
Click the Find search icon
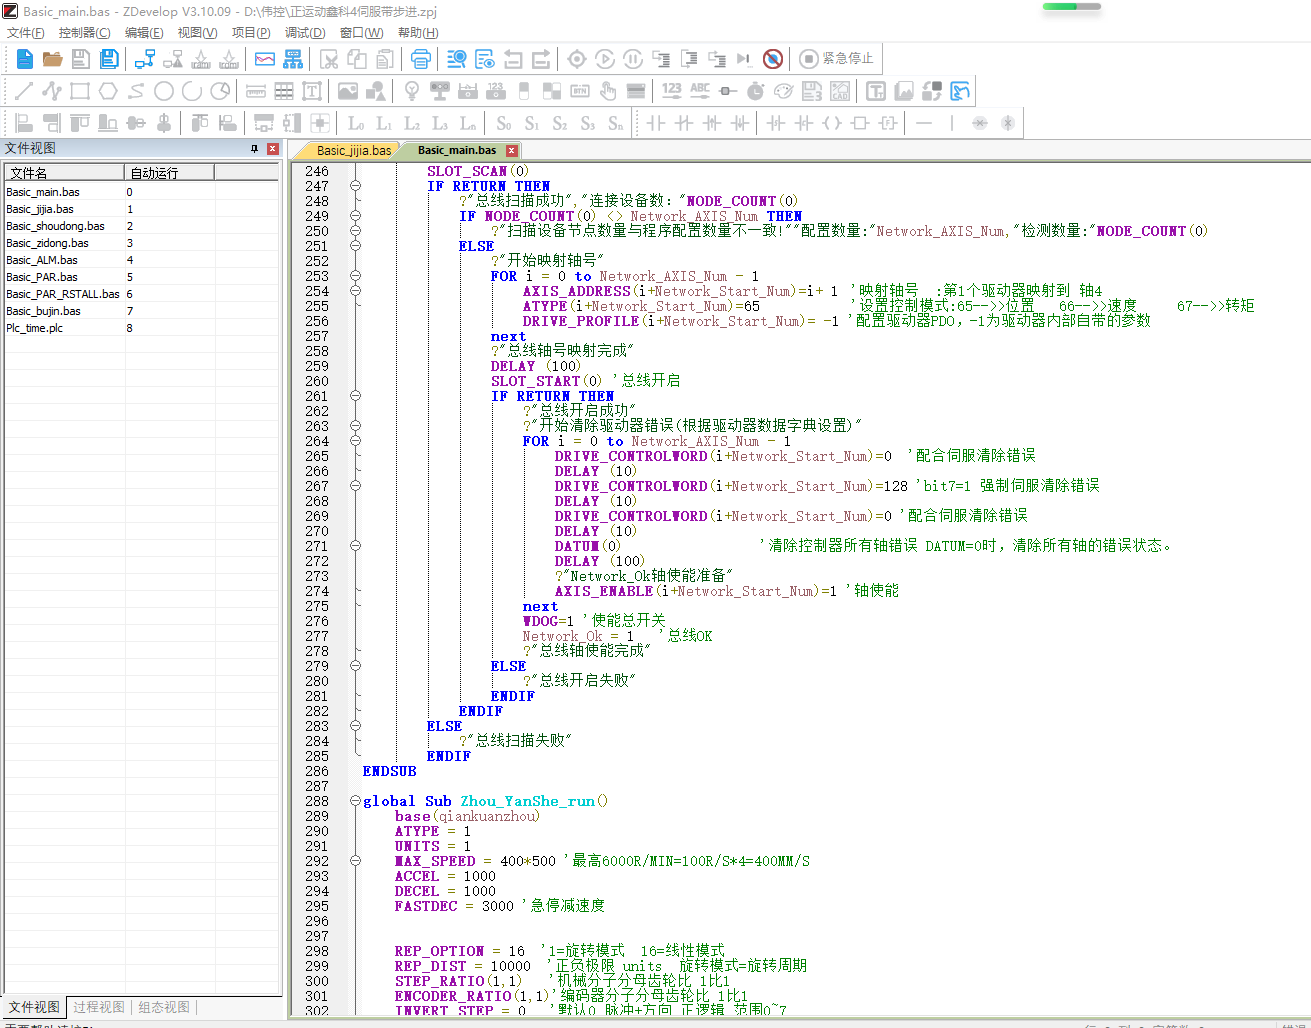[x=457, y=59]
